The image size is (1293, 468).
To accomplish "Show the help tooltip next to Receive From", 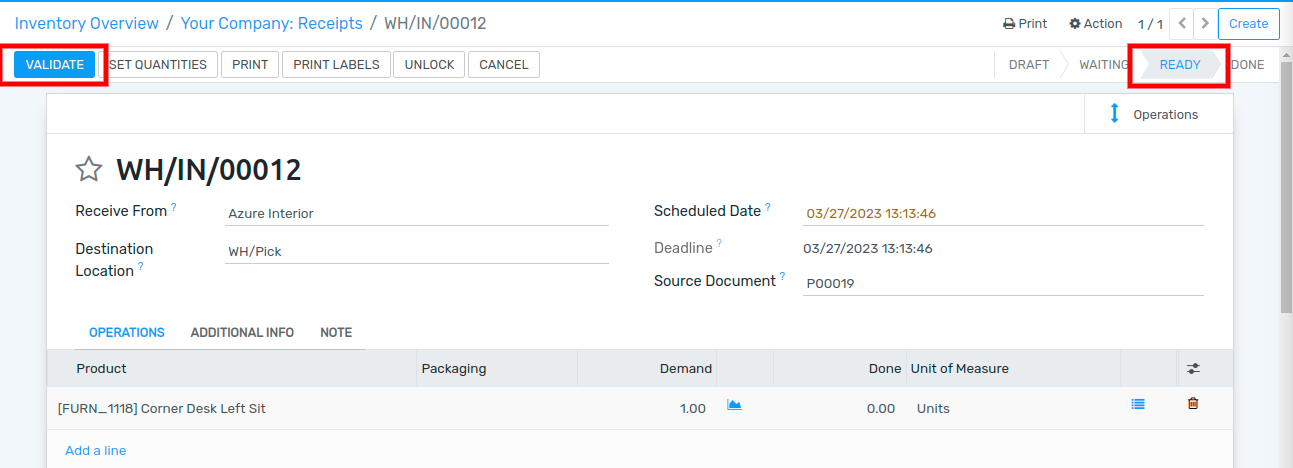I will 173,207.
